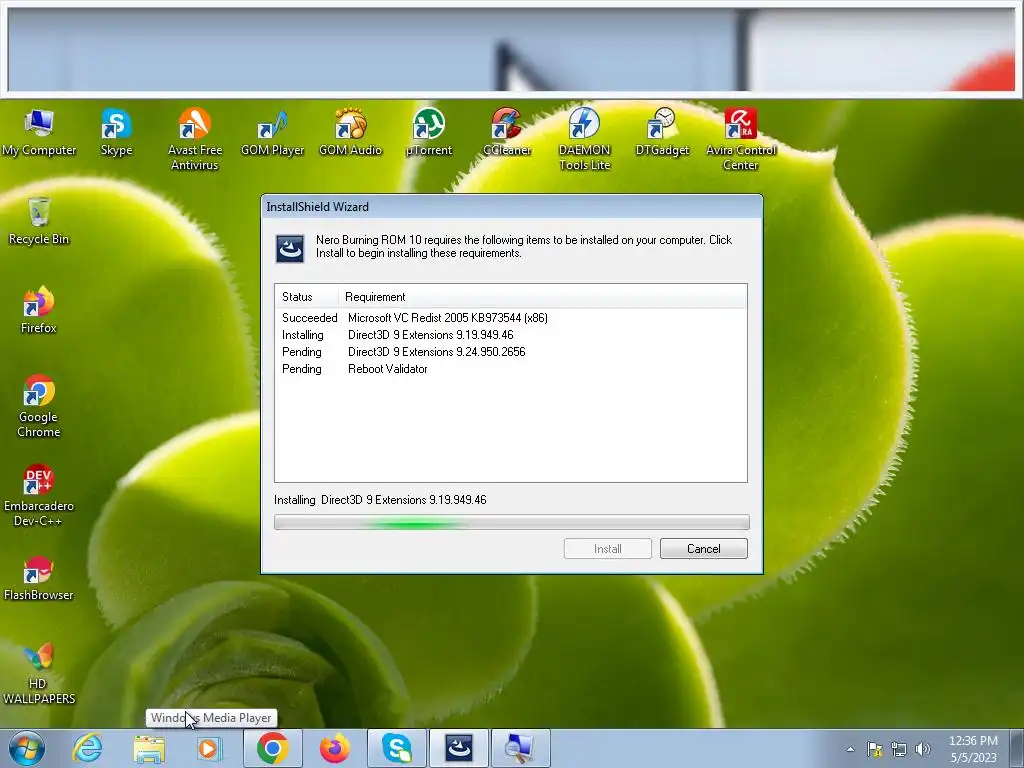Viewport: 1024px width, 768px height.
Task: Open the clock showing 12:36 PM
Action: pyautogui.click(x=973, y=749)
